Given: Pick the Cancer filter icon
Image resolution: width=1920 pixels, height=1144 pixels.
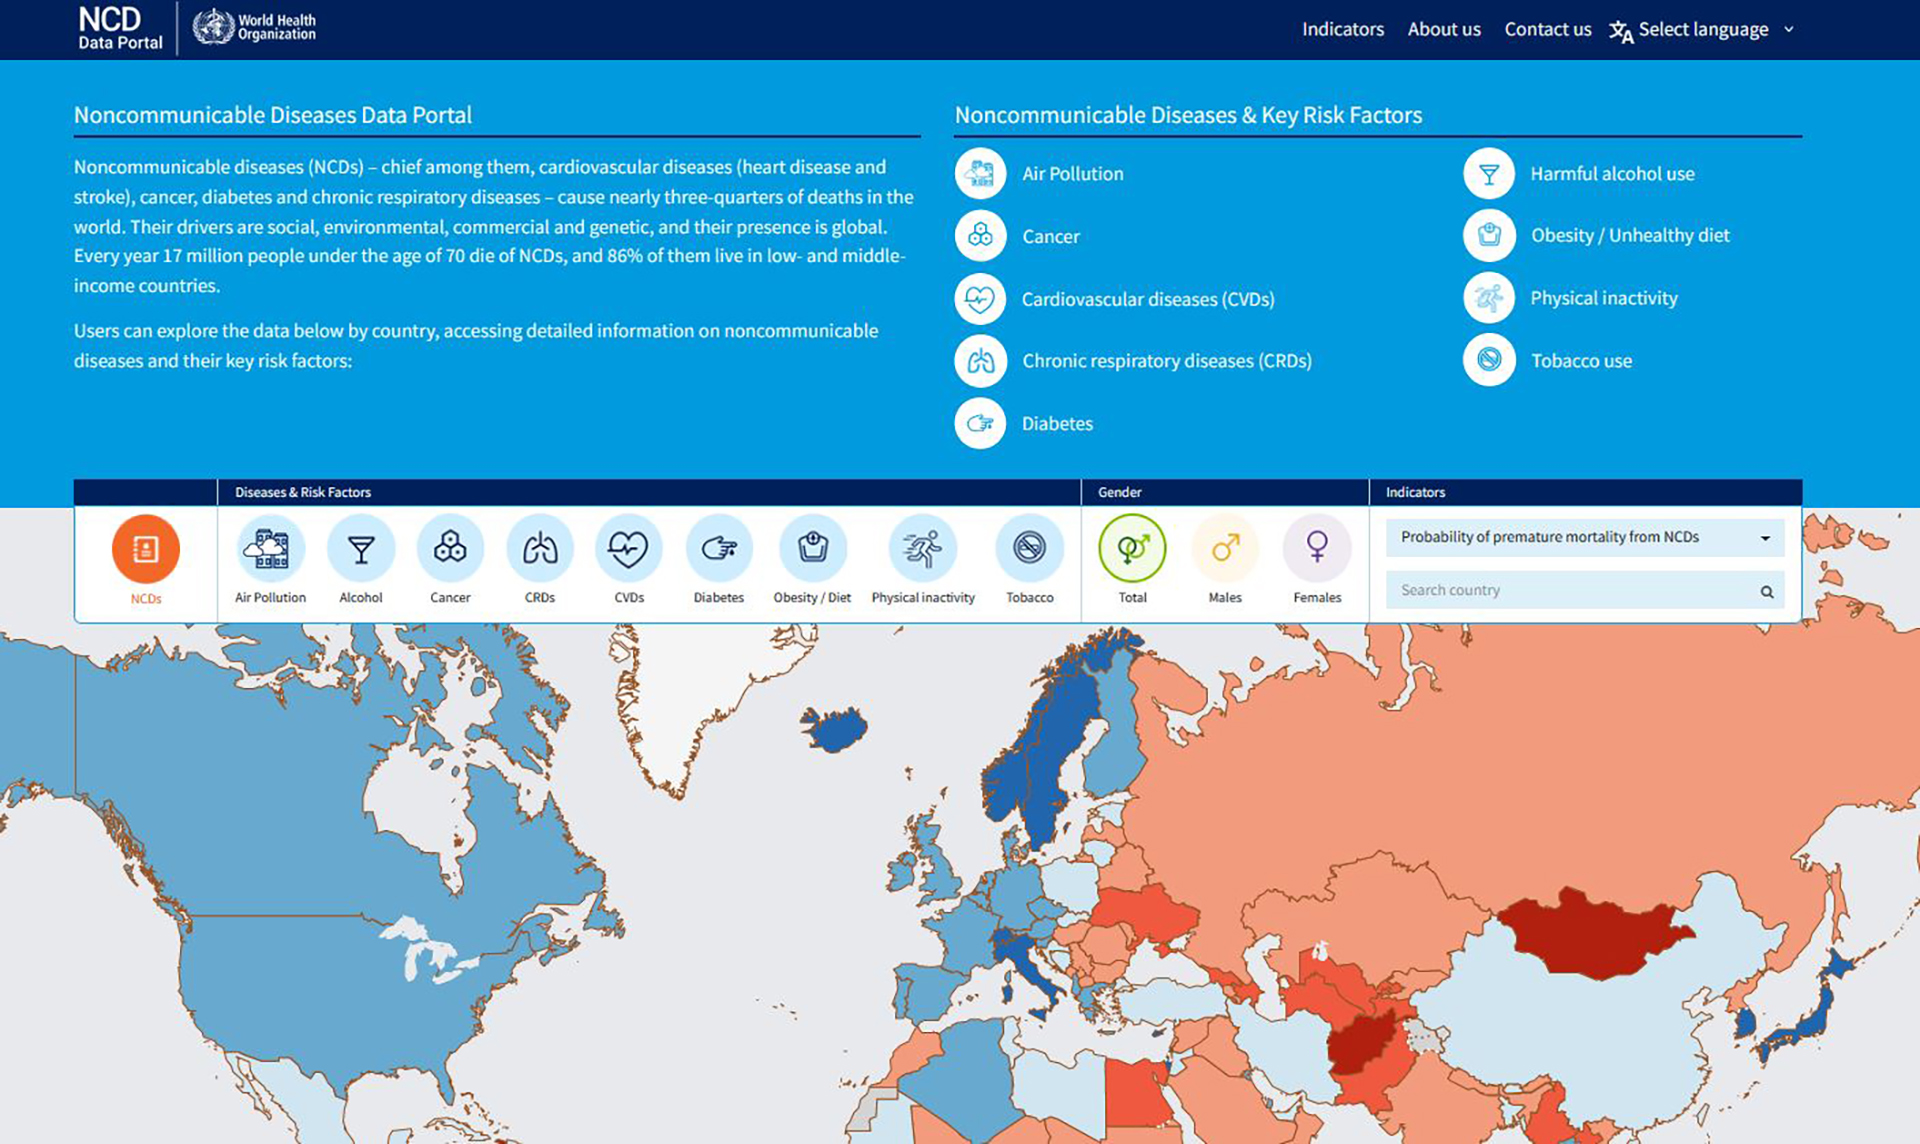Looking at the screenshot, I should pyautogui.click(x=450, y=549).
